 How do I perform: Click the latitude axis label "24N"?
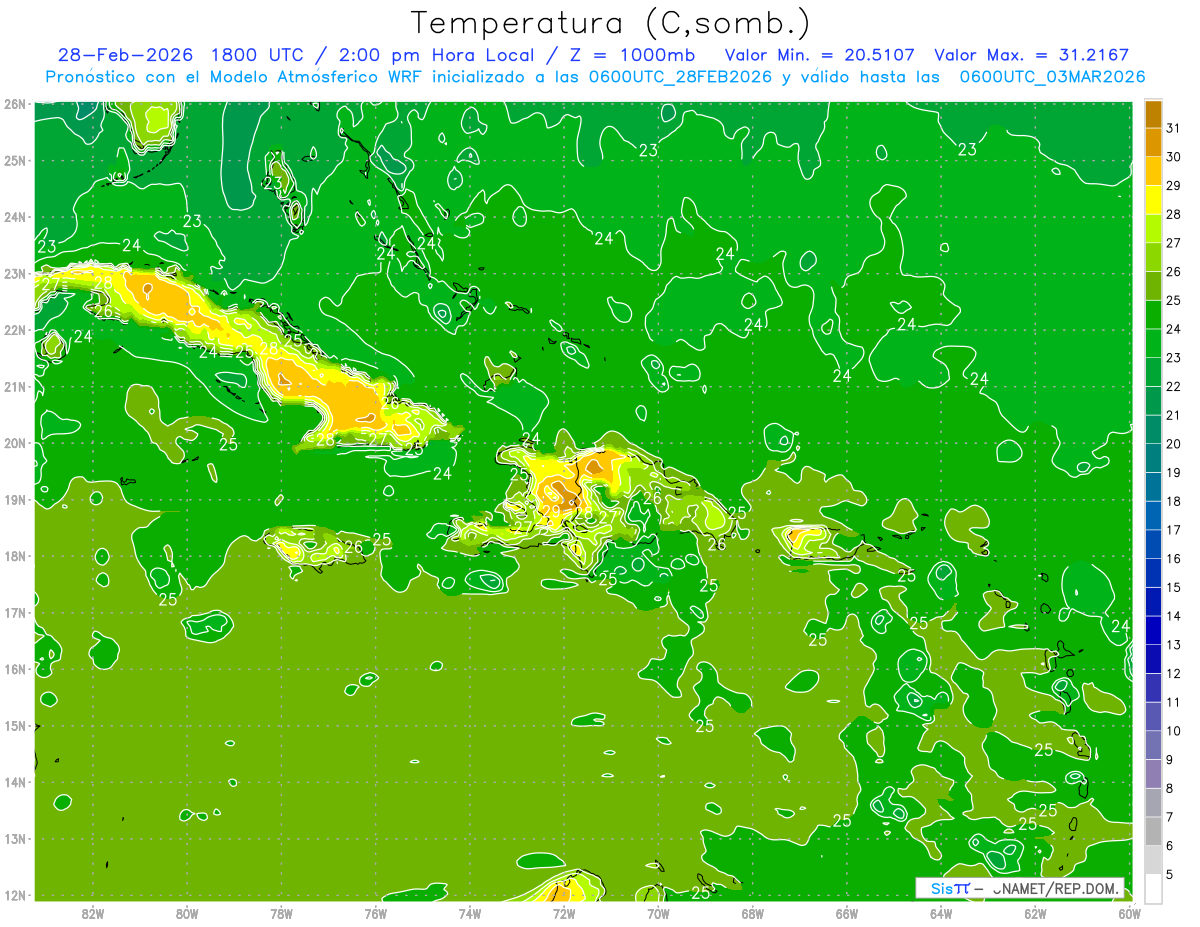15,217
